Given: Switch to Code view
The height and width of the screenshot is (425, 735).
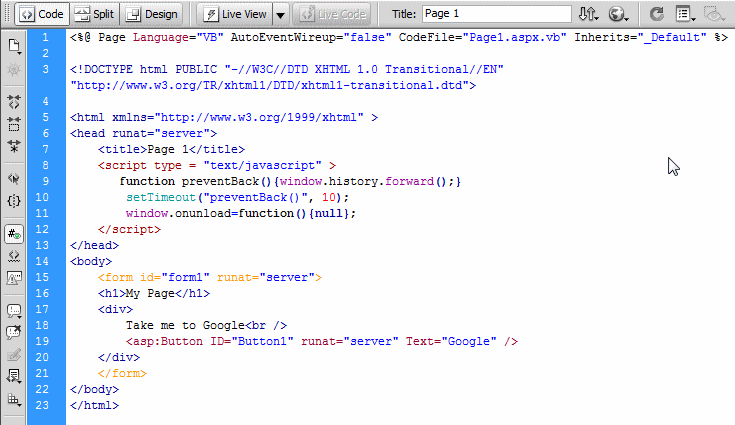Looking at the screenshot, I should point(42,14).
